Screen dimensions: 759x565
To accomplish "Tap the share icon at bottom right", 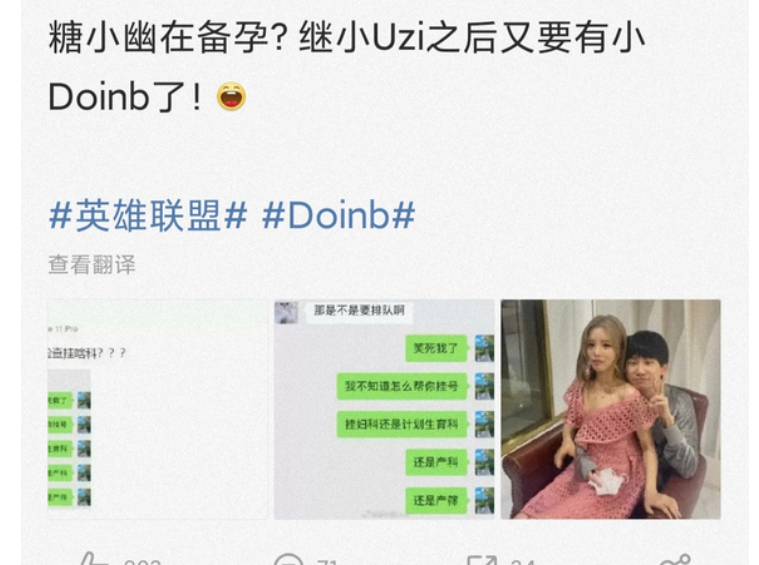I will [x=676, y=560].
